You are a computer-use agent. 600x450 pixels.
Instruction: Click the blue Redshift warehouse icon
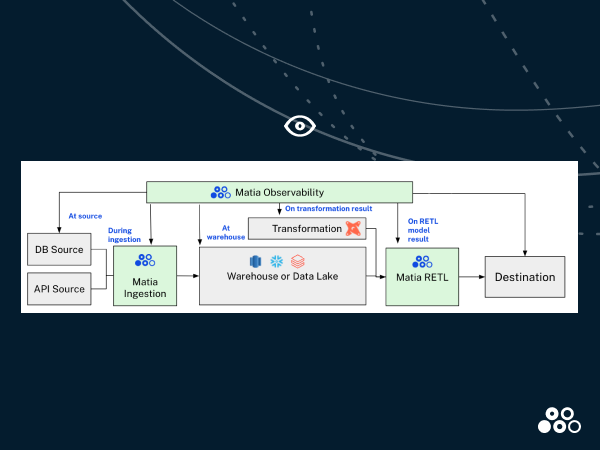coord(255,261)
